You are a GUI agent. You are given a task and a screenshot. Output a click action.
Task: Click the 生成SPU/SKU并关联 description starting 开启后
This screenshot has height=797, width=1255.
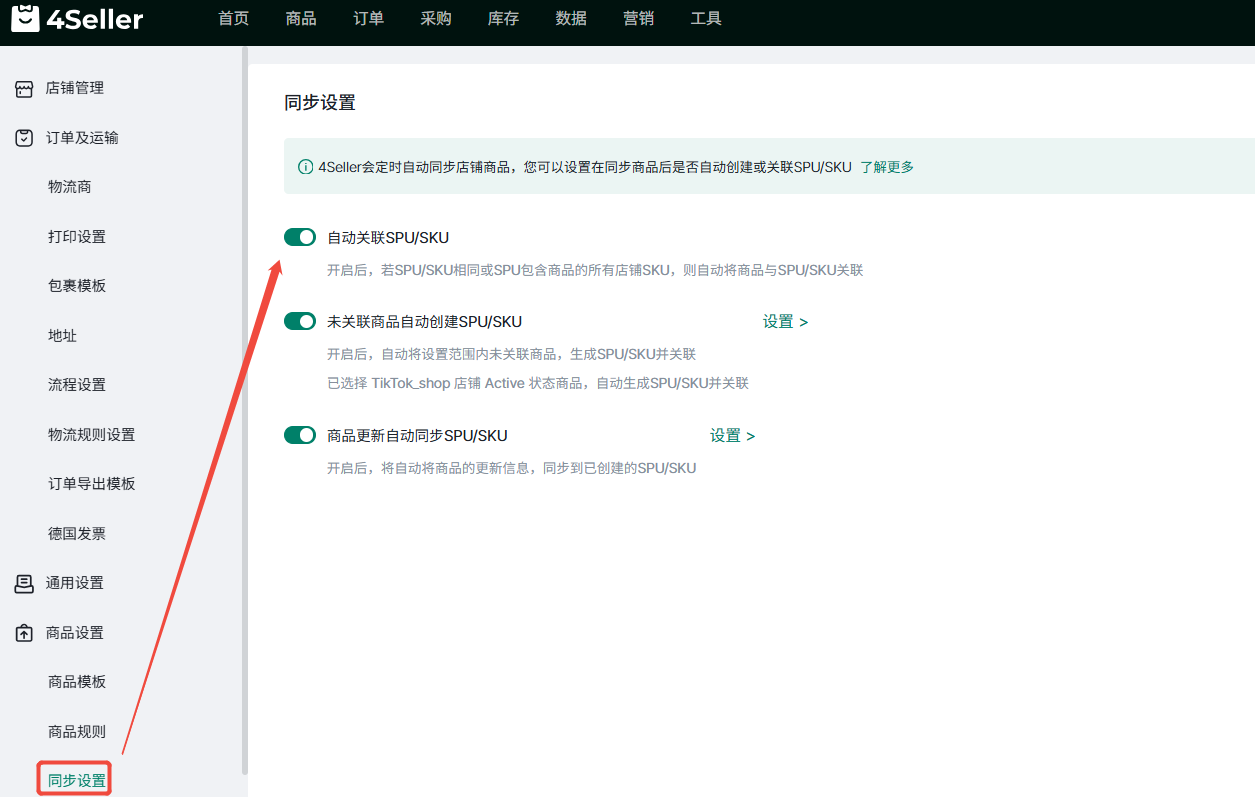coord(511,354)
